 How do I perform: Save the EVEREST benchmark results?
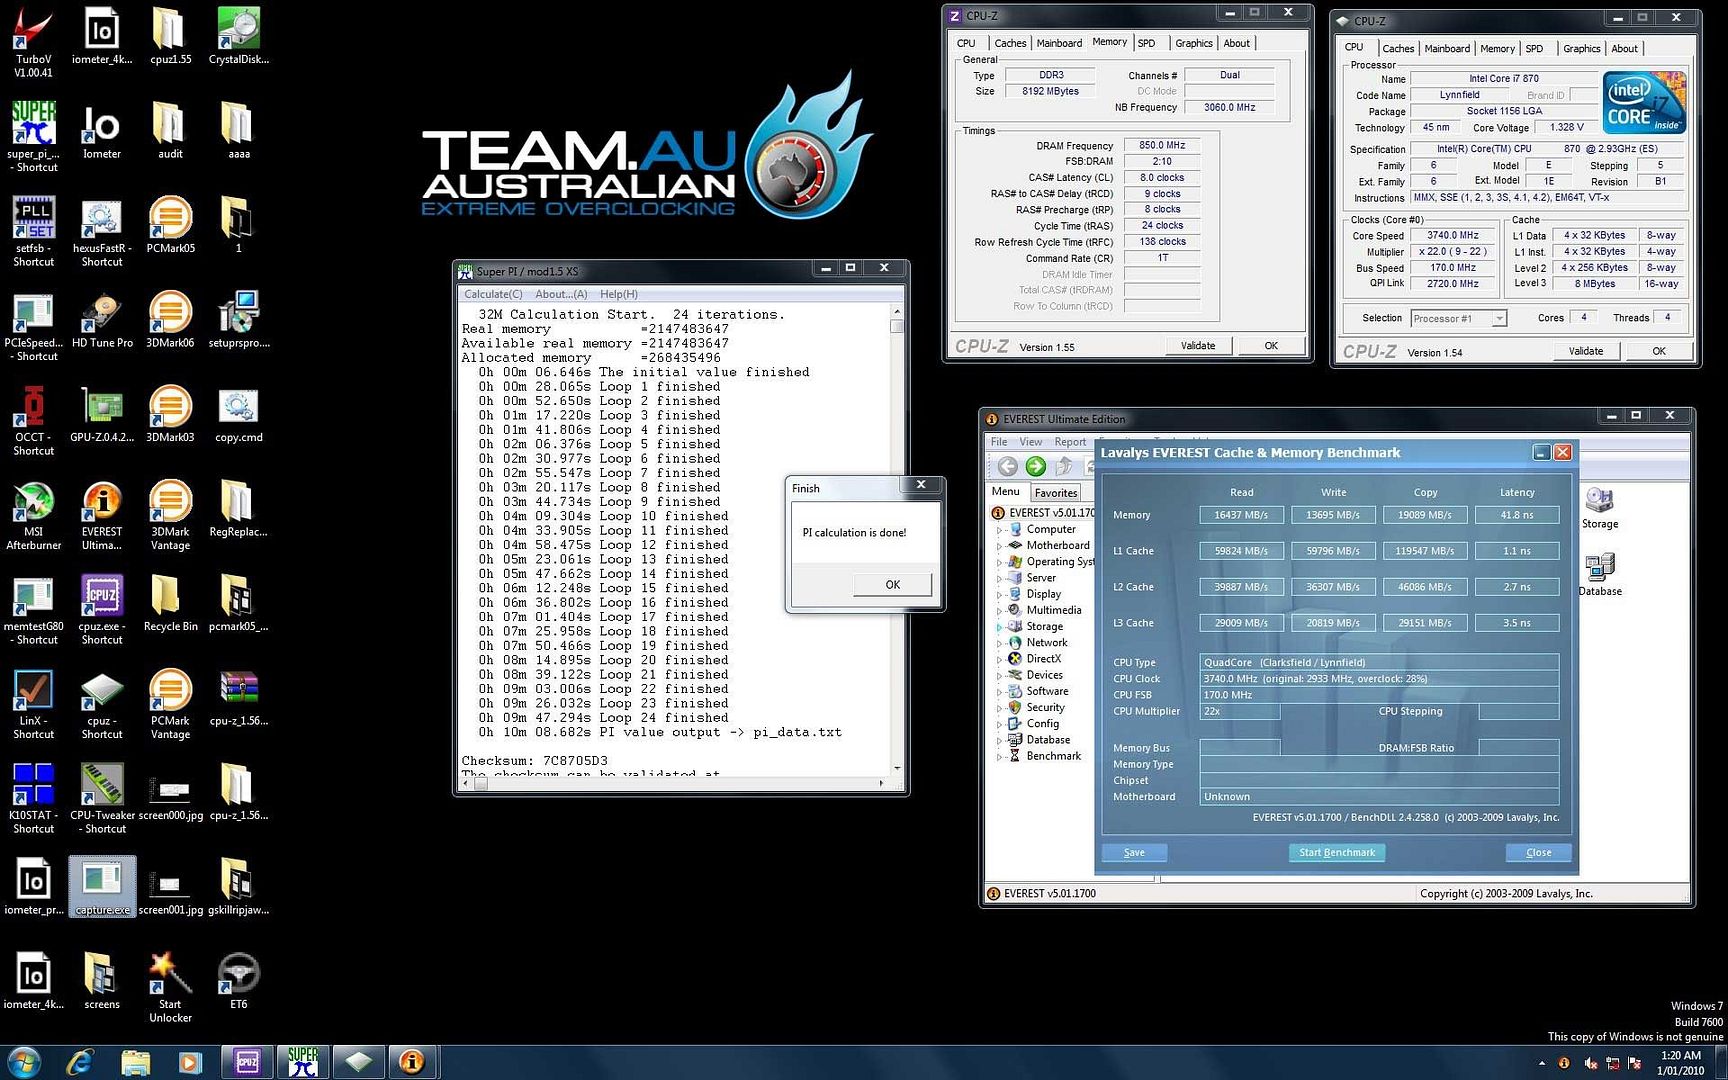point(1134,853)
